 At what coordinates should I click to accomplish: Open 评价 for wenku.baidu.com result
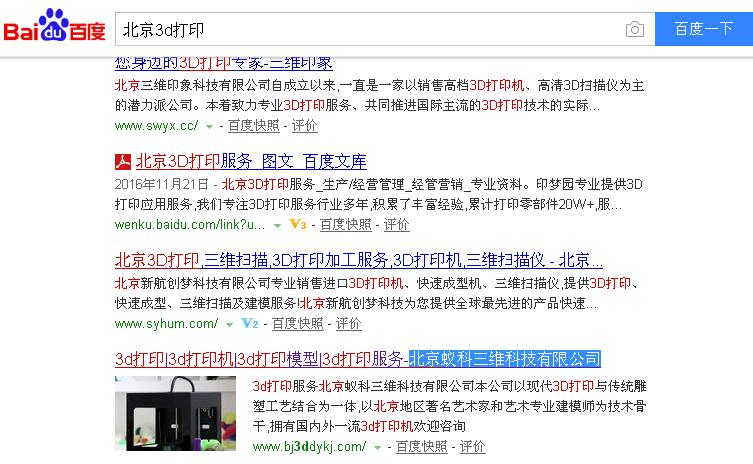(396, 225)
